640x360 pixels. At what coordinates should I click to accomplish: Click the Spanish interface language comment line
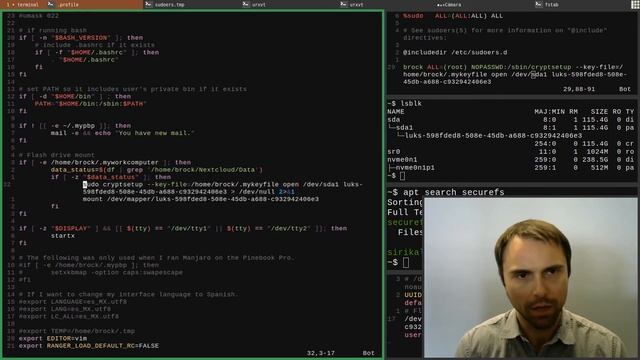[129, 294]
